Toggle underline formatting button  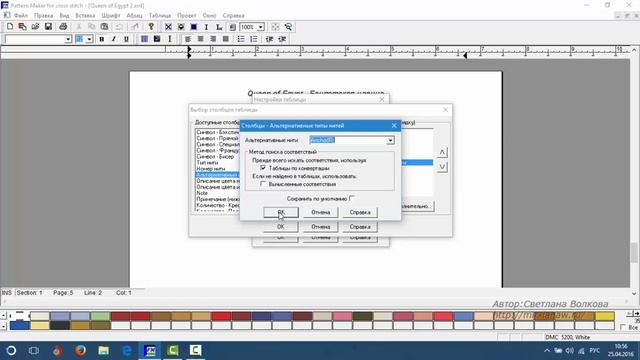pos(126,39)
